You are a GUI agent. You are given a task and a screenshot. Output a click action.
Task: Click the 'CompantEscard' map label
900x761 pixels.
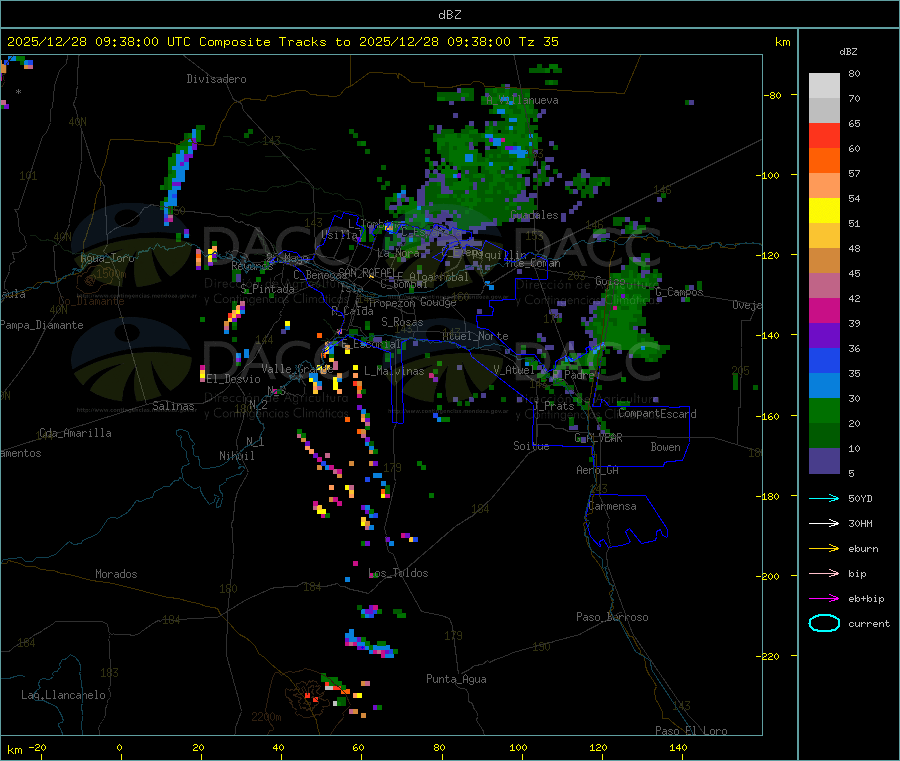click(657, 414)
